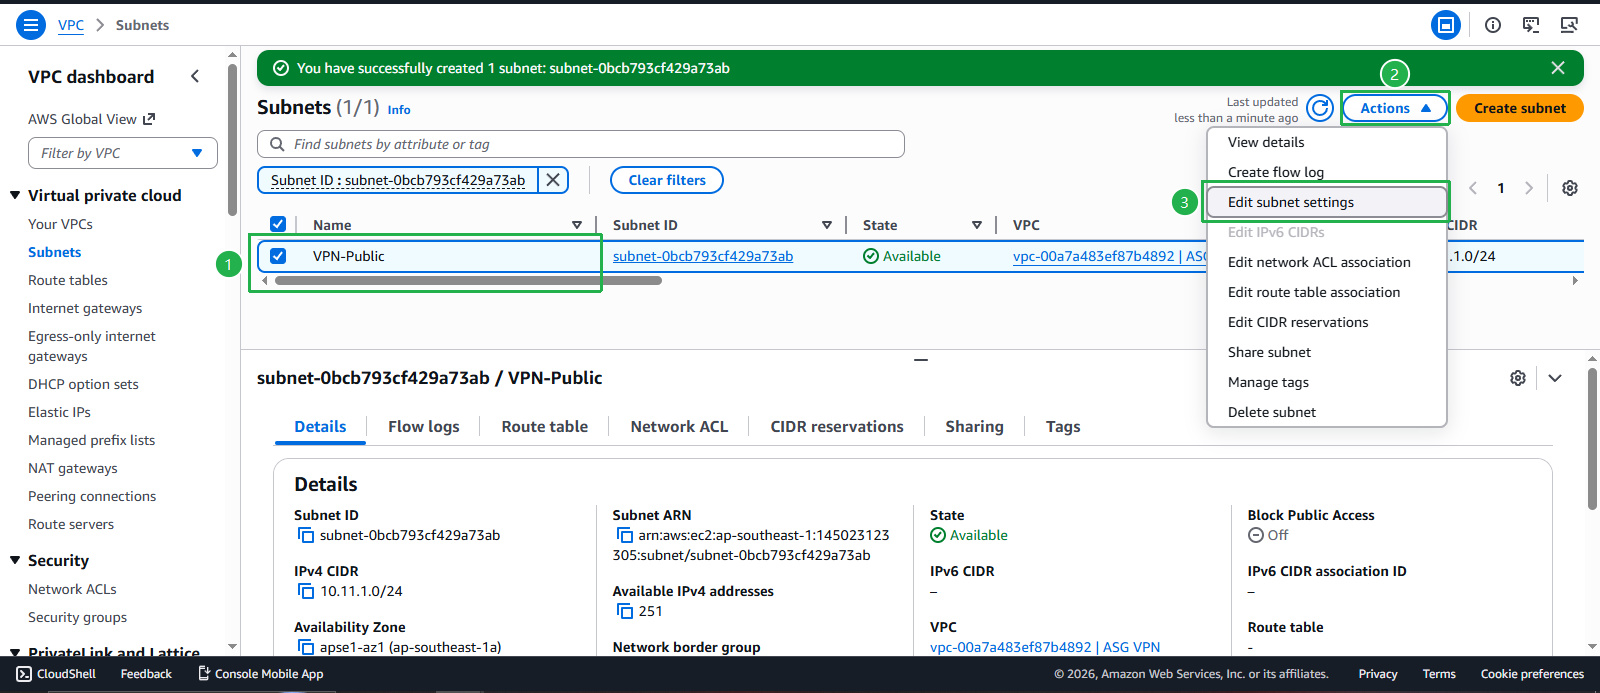Switch to the Sharing tab
Viewport: 1600px width, 693px height.
tap(974, 427)
